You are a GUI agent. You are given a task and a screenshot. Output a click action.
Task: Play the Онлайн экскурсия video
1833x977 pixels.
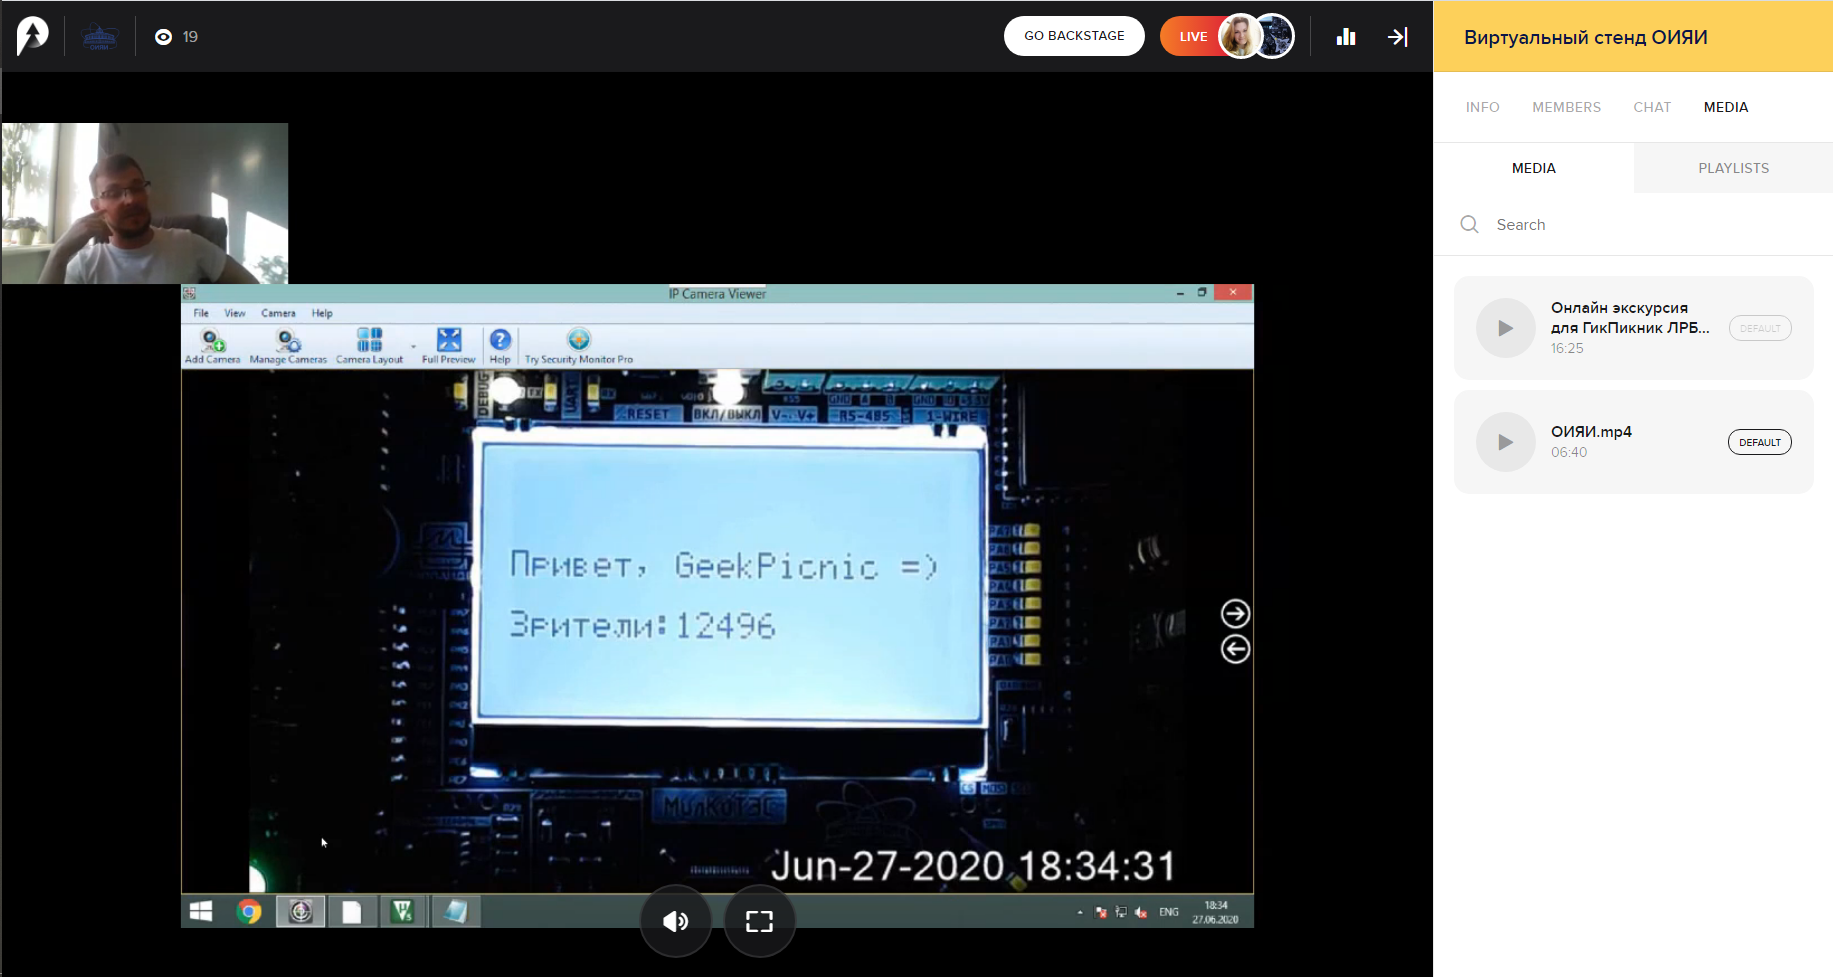[1505, 328]
